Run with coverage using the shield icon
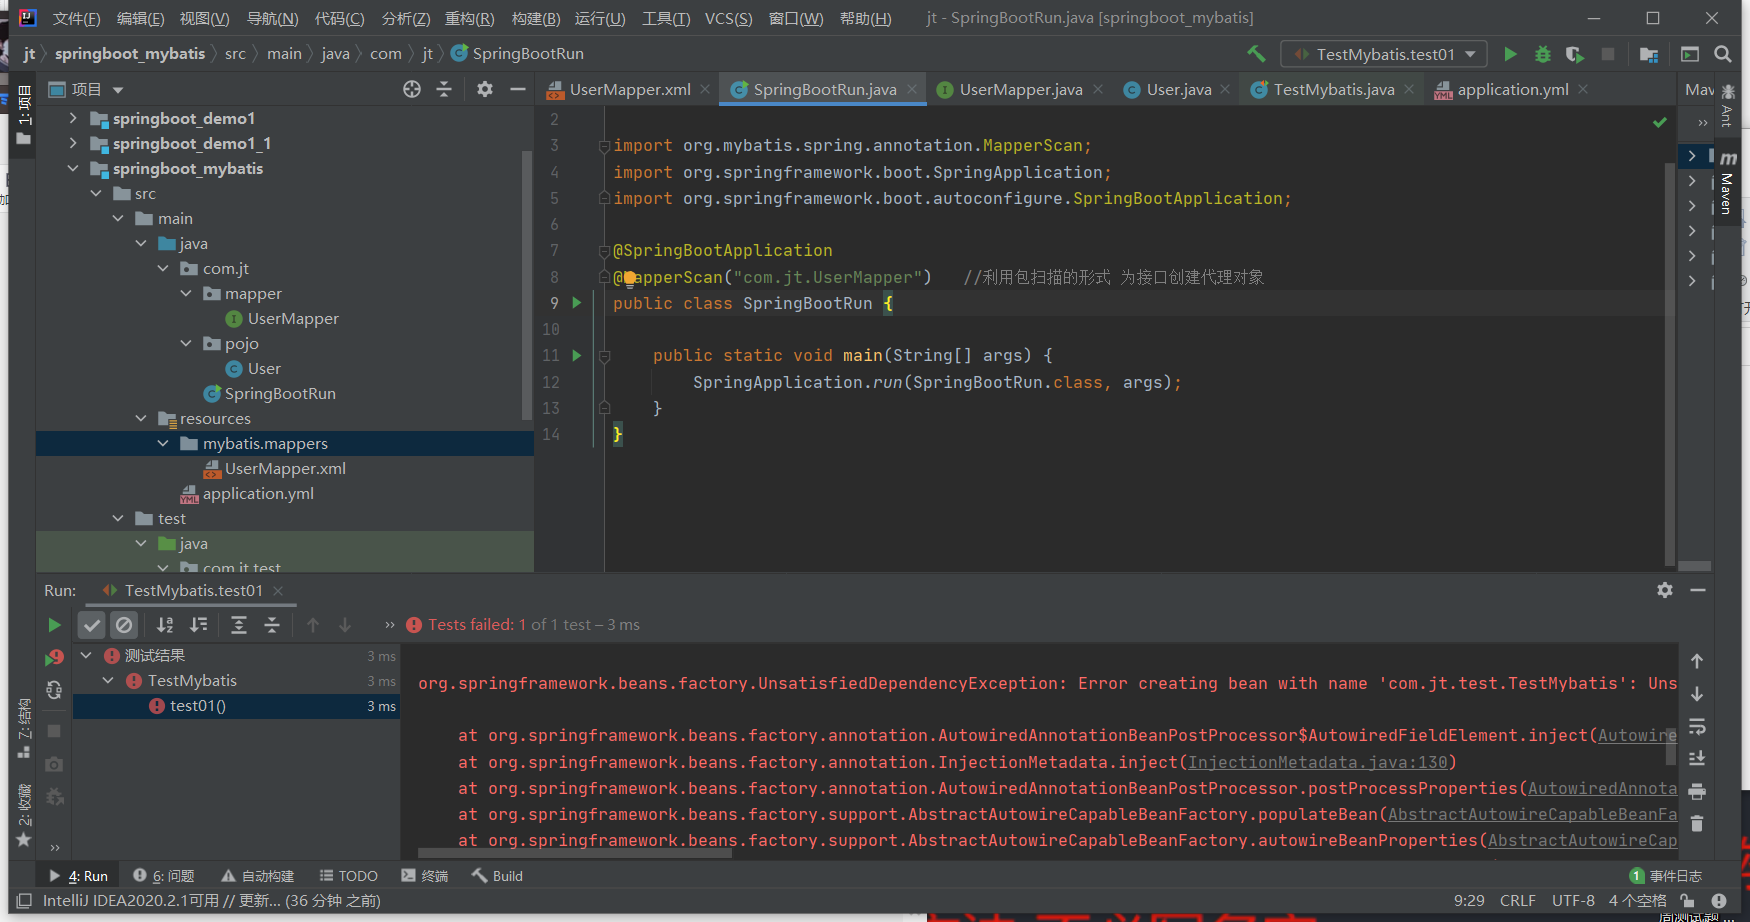Viewport: 1750px width, 922px height. [1575, 54]
